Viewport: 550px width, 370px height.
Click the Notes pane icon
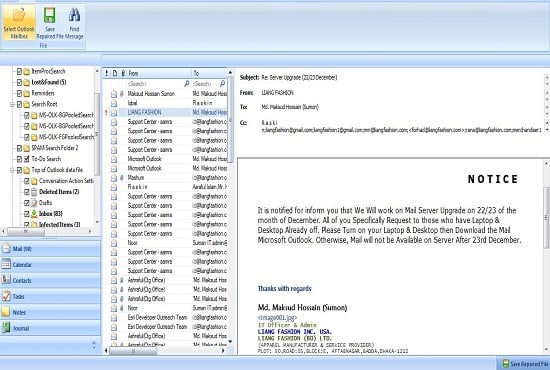(x=6, y=311)
